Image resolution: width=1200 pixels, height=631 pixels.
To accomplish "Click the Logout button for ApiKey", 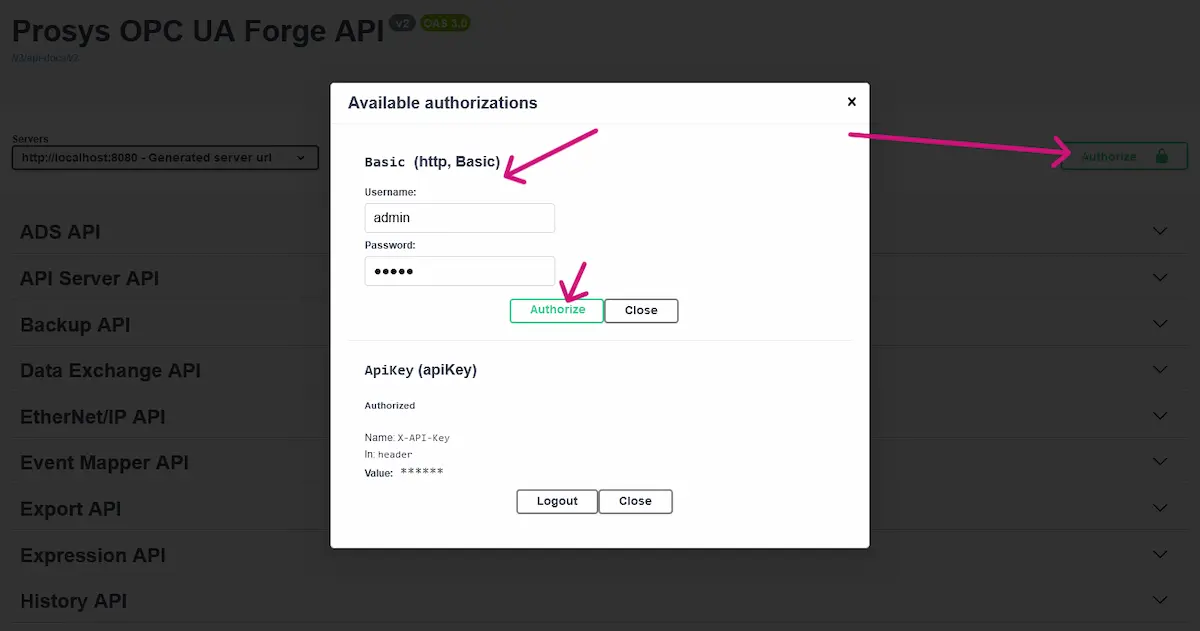I will pos(557,501).
